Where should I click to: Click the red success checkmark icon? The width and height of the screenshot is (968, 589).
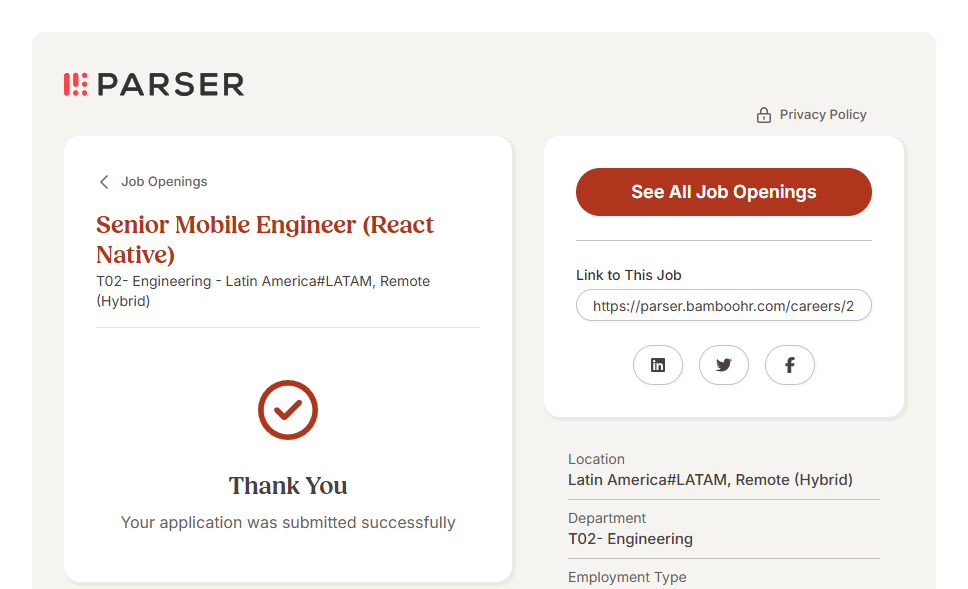(288, 410)
